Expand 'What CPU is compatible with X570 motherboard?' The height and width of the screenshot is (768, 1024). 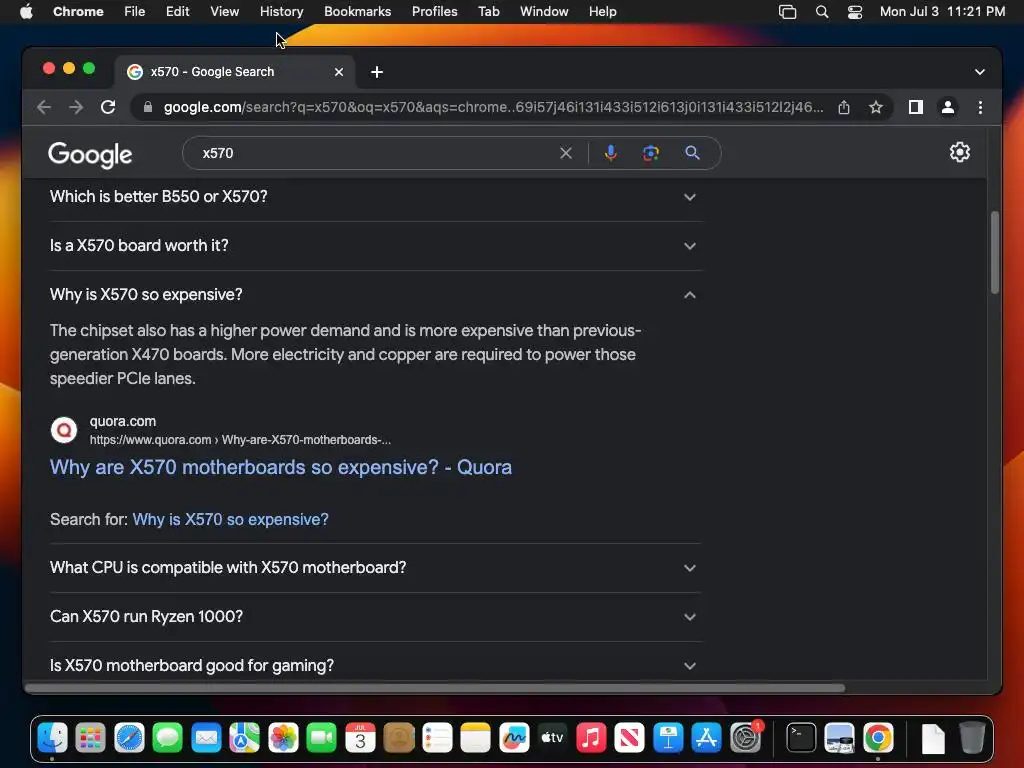[376, 568]
